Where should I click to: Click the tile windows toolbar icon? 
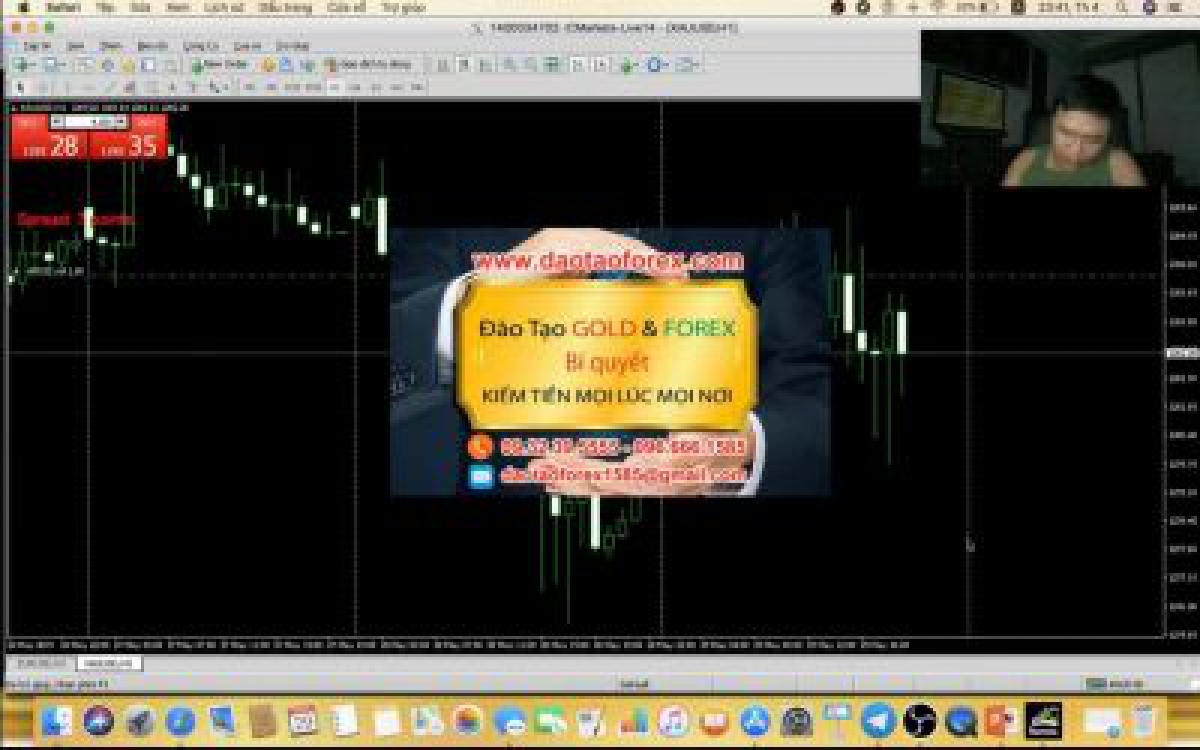552,64
